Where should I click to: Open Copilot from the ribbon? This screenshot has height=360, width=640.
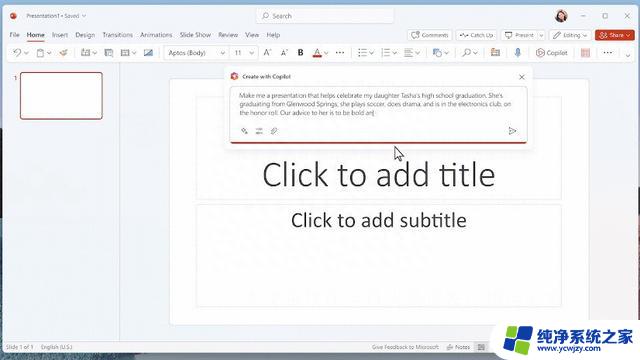click(551, 53)
